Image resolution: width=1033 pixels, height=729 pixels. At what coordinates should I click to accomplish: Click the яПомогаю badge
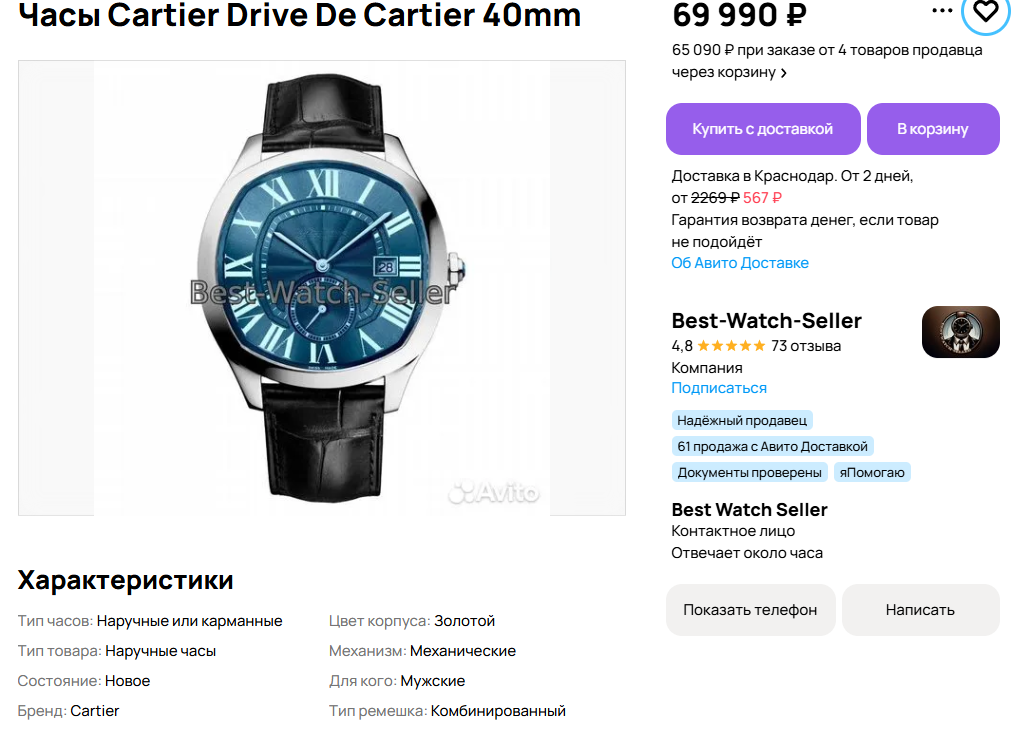pyautogui.click(x=872, y=472)
